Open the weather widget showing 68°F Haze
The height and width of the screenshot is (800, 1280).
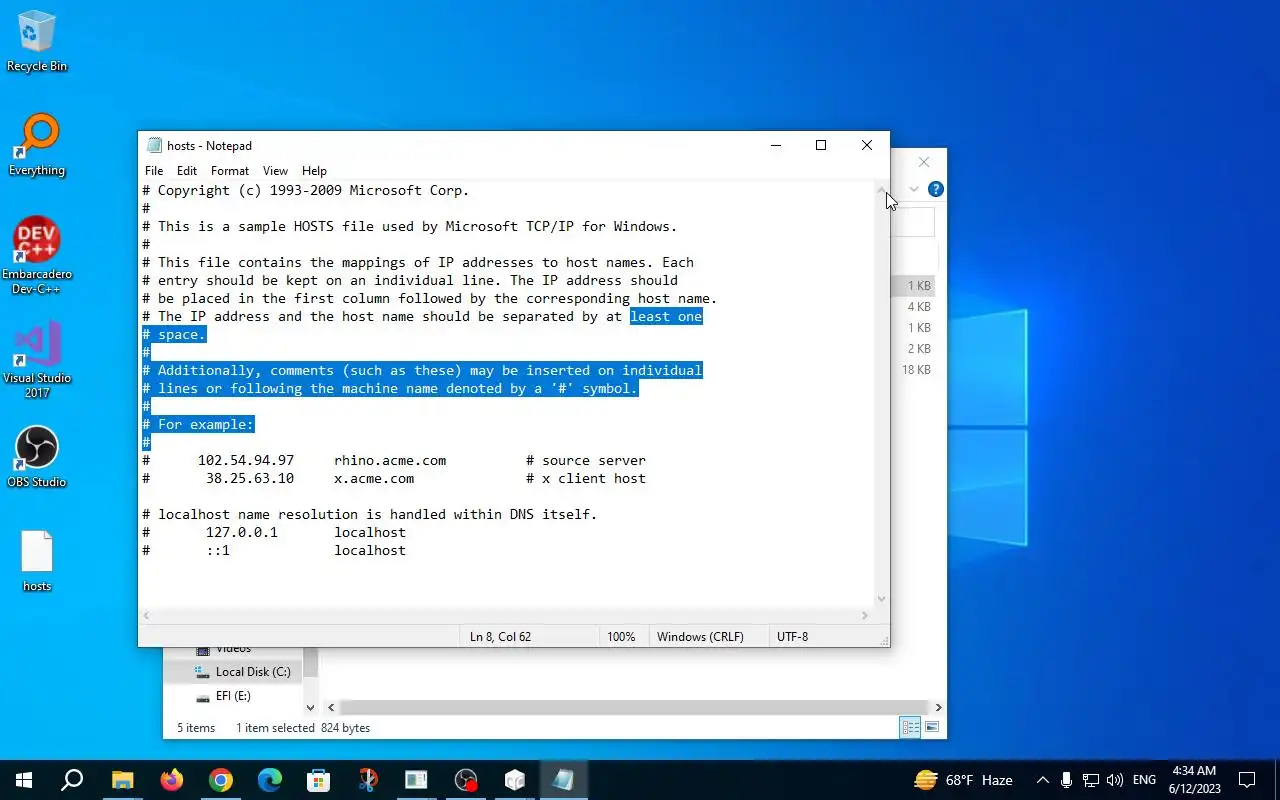click(963, 780)
